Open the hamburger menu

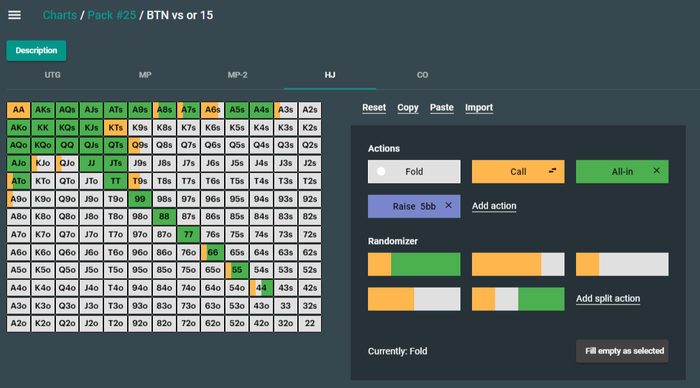tap(14, 15)
